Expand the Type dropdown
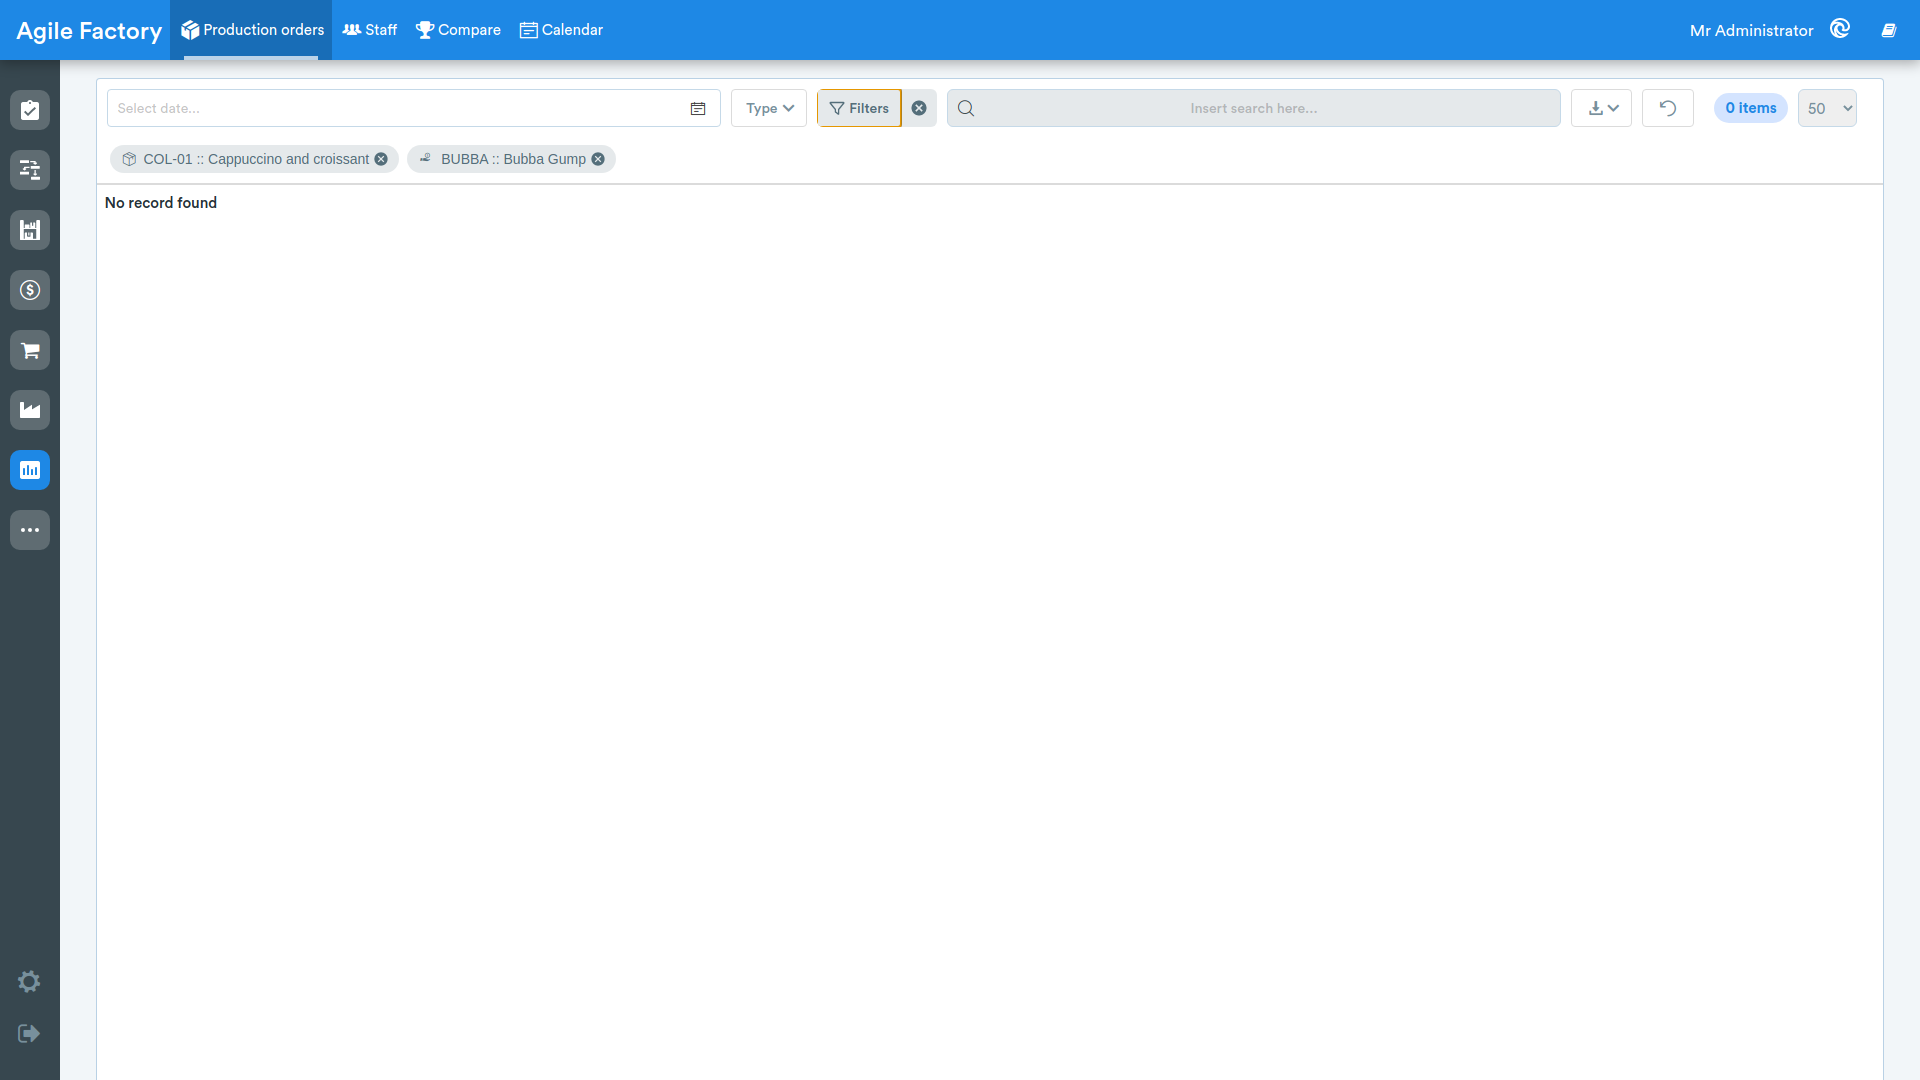1920x1080 pixels. pyautogui.click(x=769, y=108)
